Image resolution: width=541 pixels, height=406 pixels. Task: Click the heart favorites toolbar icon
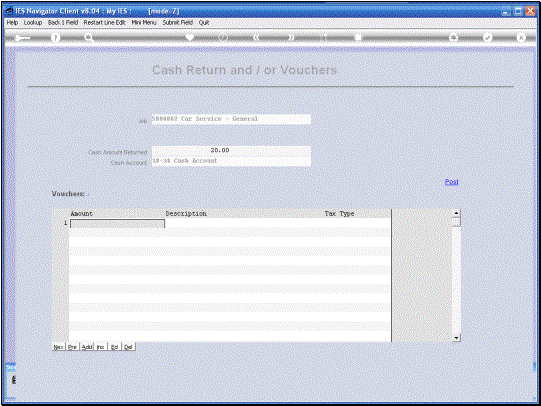(190, 38)
